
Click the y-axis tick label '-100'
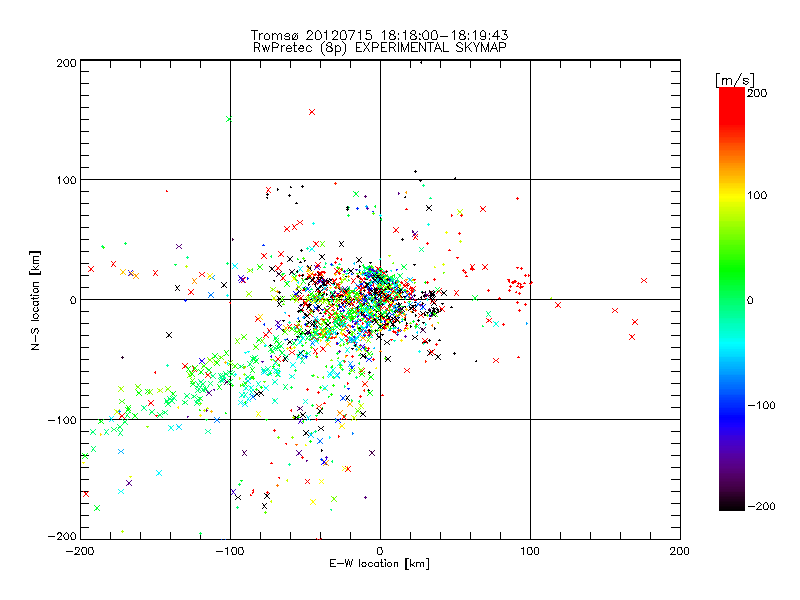pyautogui.click(x=62, y=420)
